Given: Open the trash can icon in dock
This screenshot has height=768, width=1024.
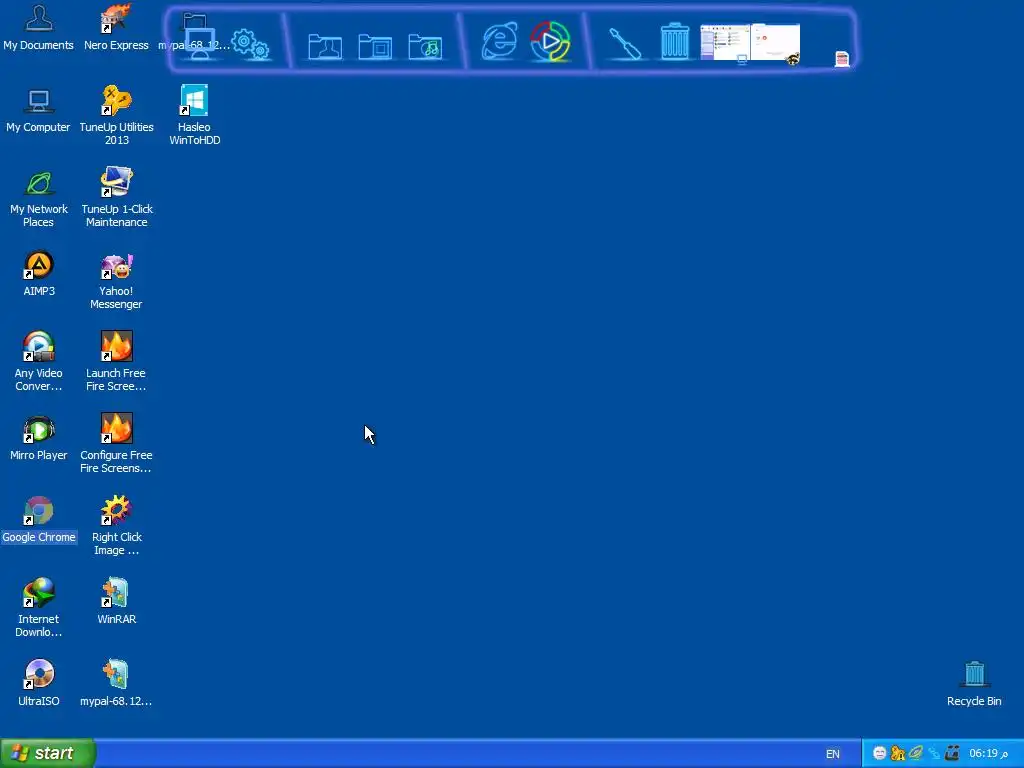Looking at the screenshot, I should point(675,42).
